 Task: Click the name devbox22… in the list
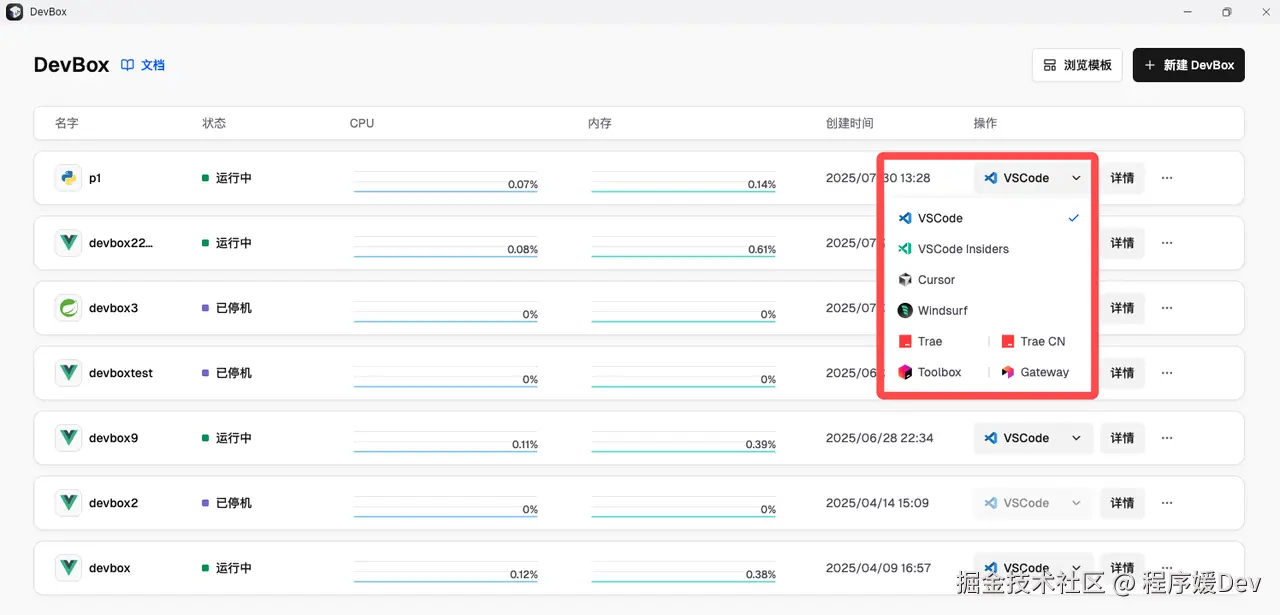pyautogui.click(x=121, y=243)
